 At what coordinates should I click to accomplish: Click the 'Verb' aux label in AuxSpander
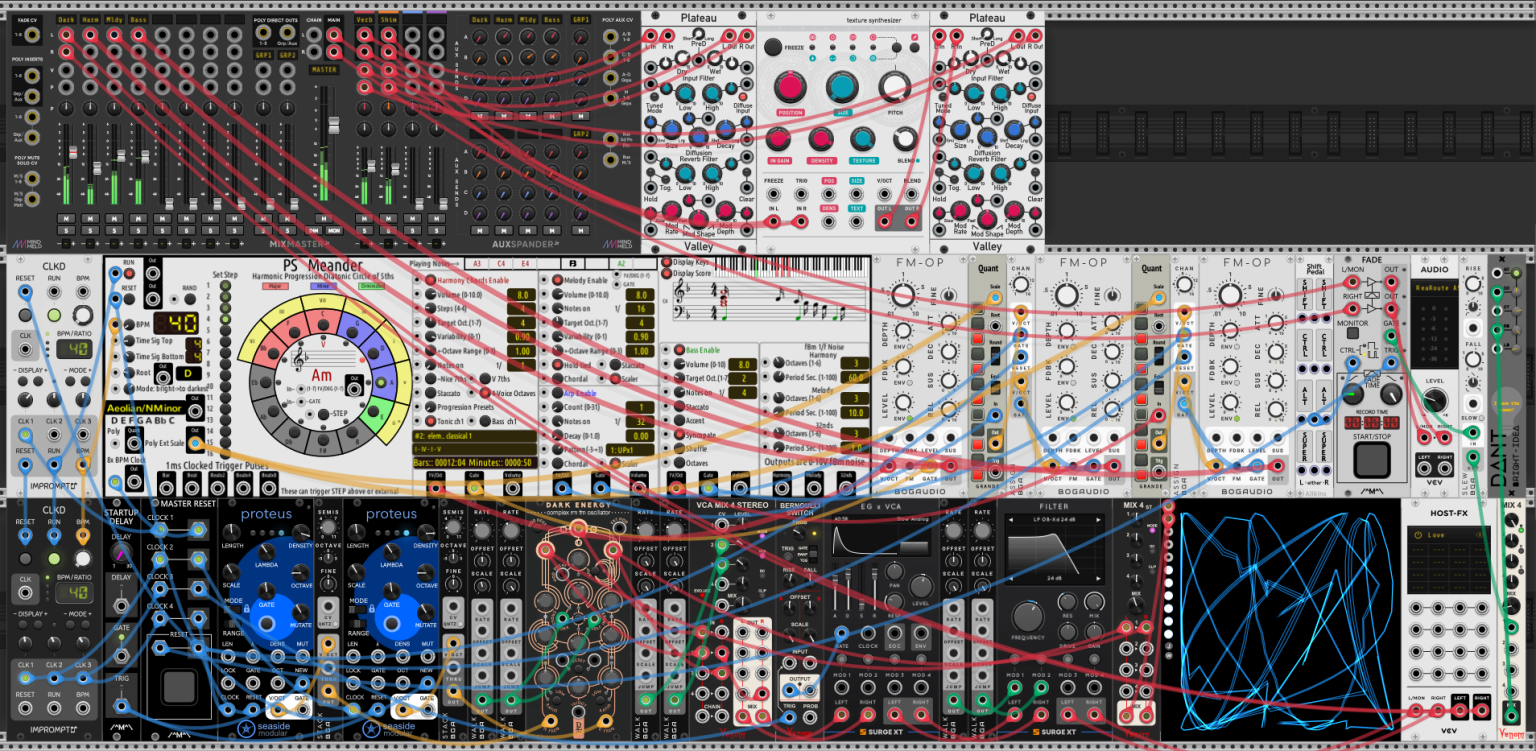364,19
